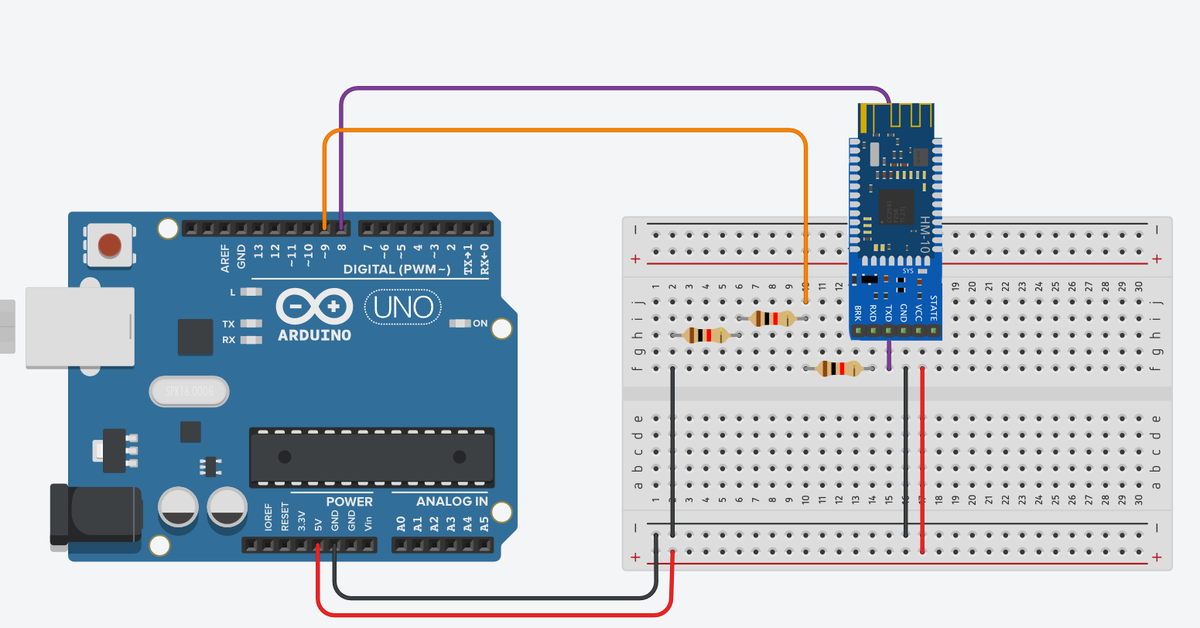Click the POWER label on Arduino

pyautogui.click(x=349, y=501)
